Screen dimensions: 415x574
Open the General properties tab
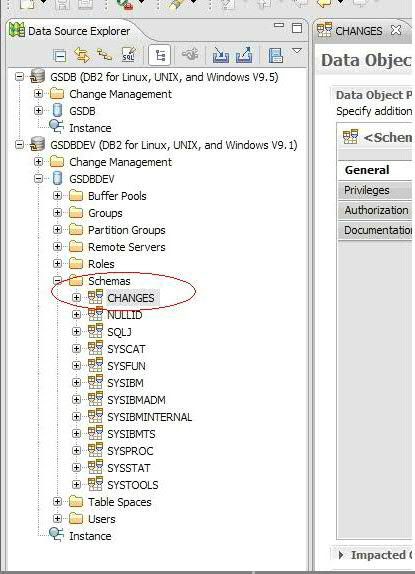375,170
